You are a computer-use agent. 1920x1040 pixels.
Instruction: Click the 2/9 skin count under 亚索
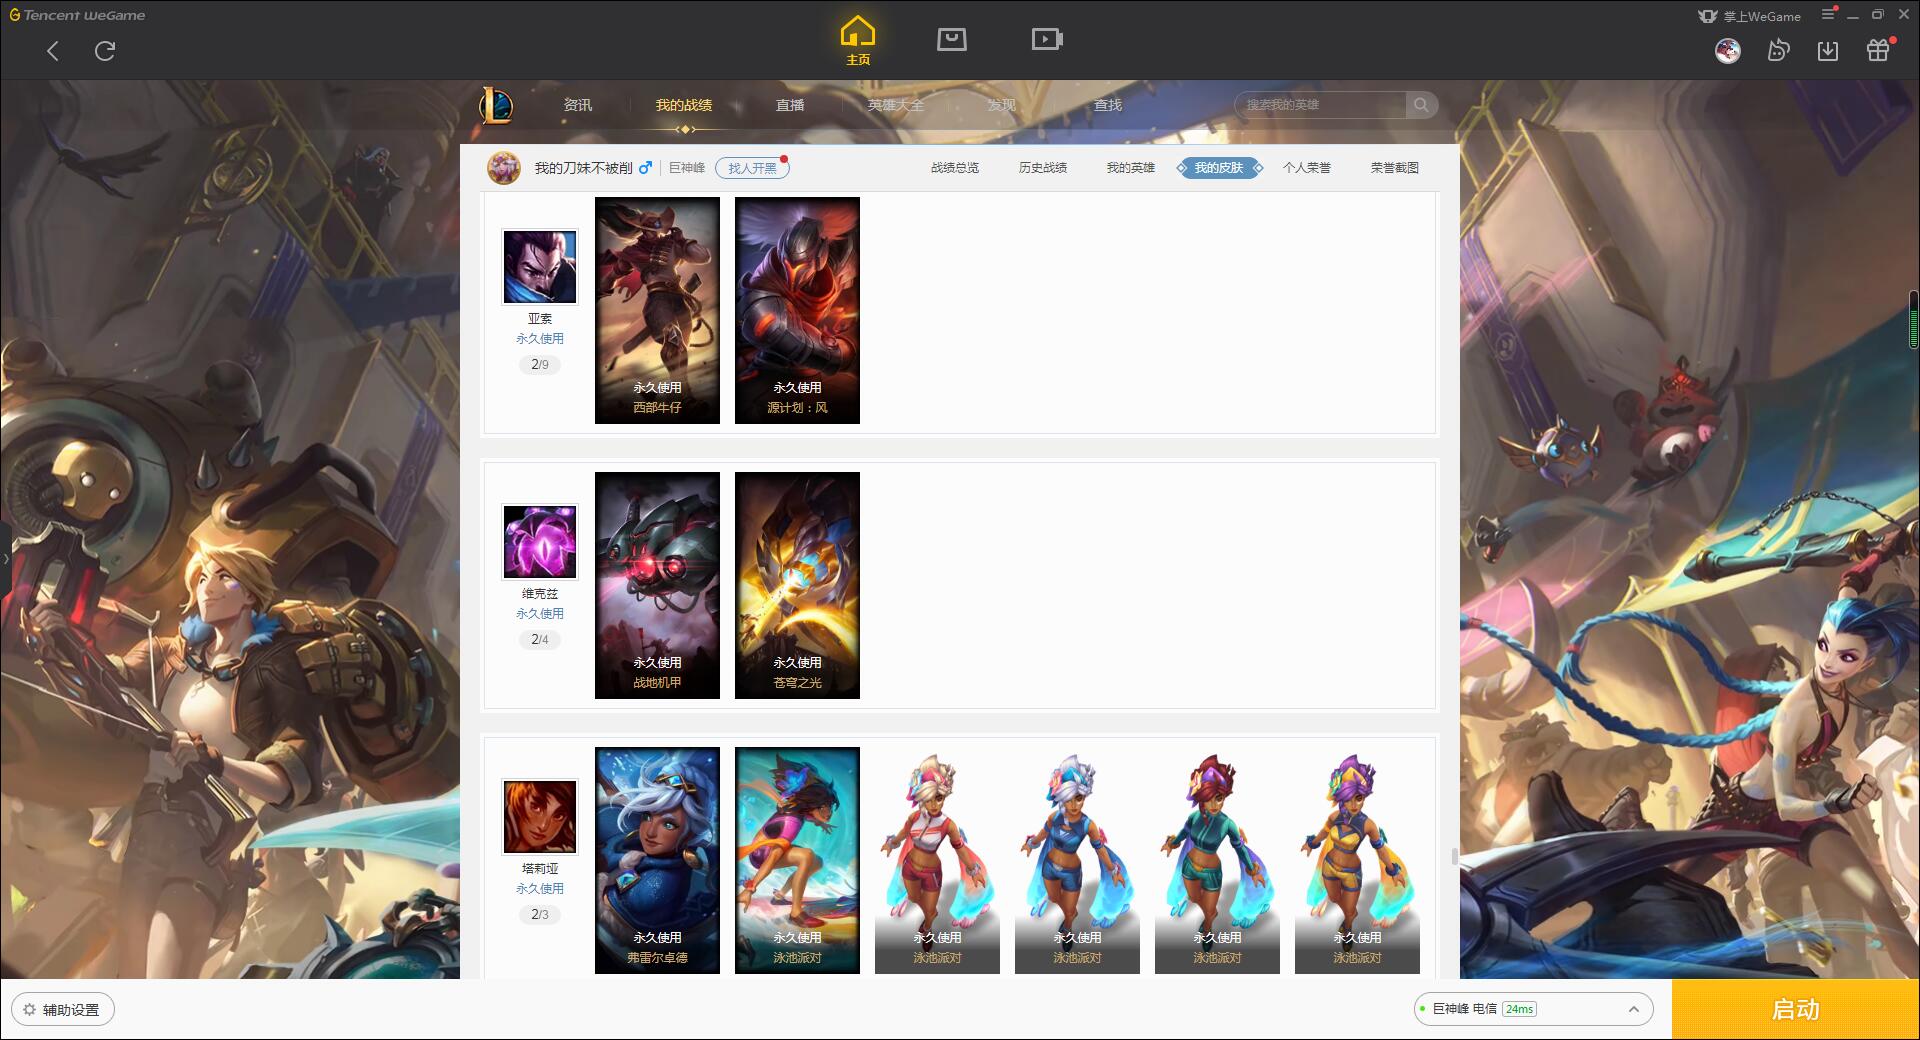tap(540, 365)
